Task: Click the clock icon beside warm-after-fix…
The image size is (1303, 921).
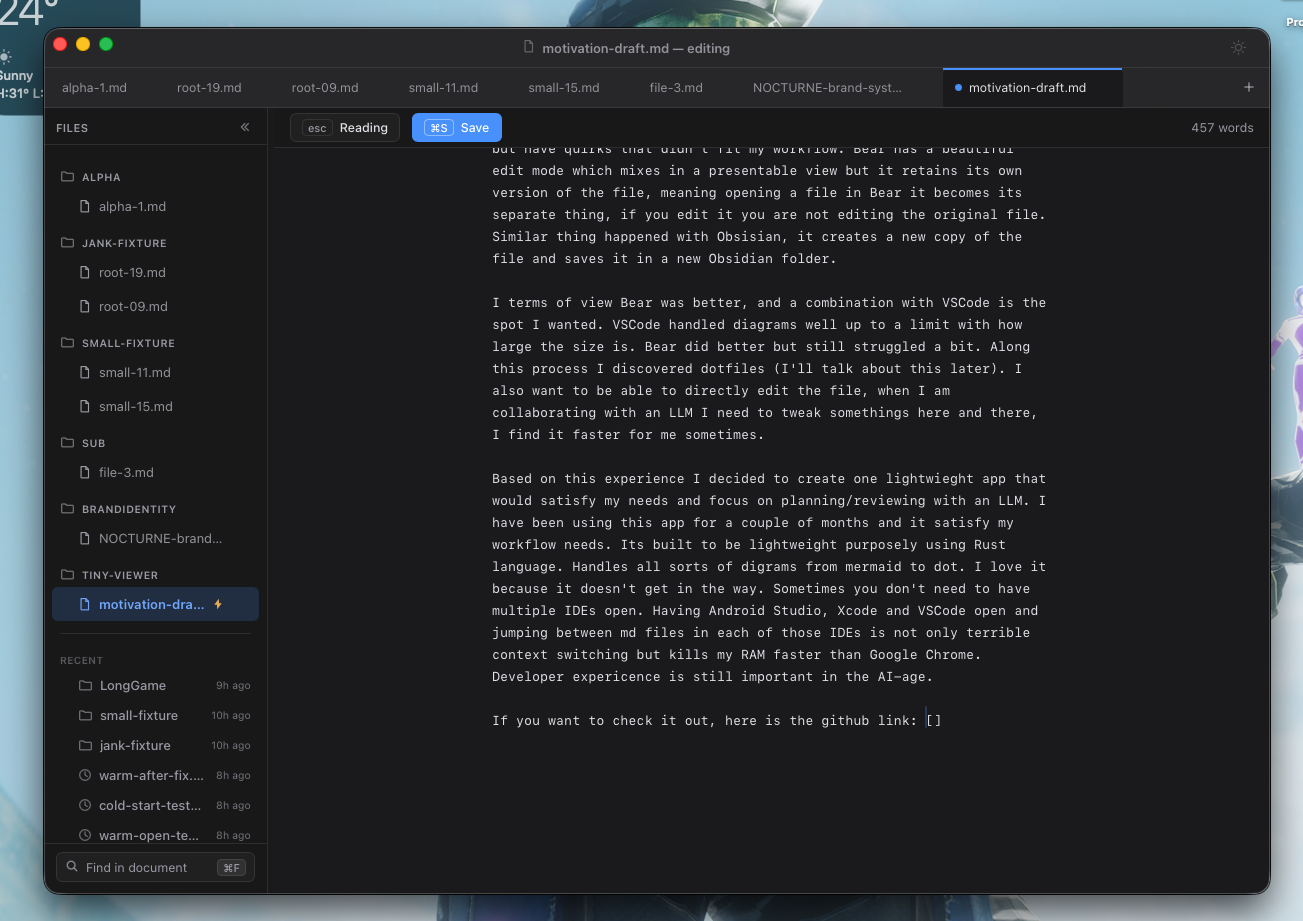Action: [x=85, y=775]
